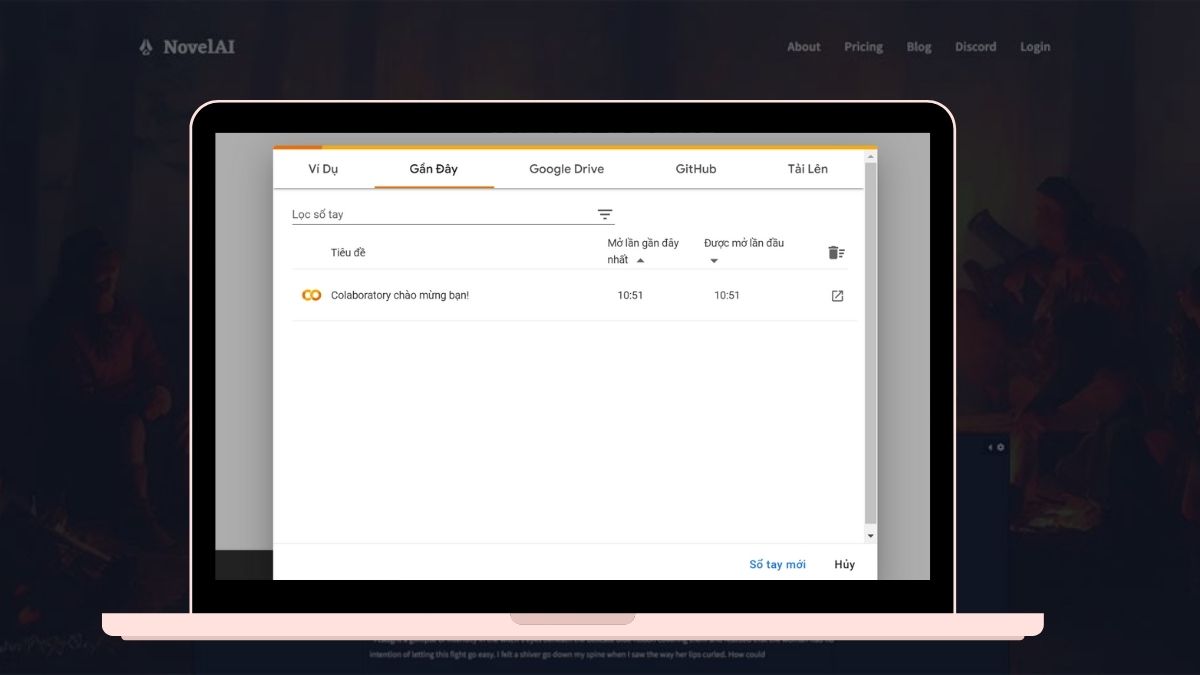
Task: Select the Gần Đây tab
Action: tap(433, 169)
